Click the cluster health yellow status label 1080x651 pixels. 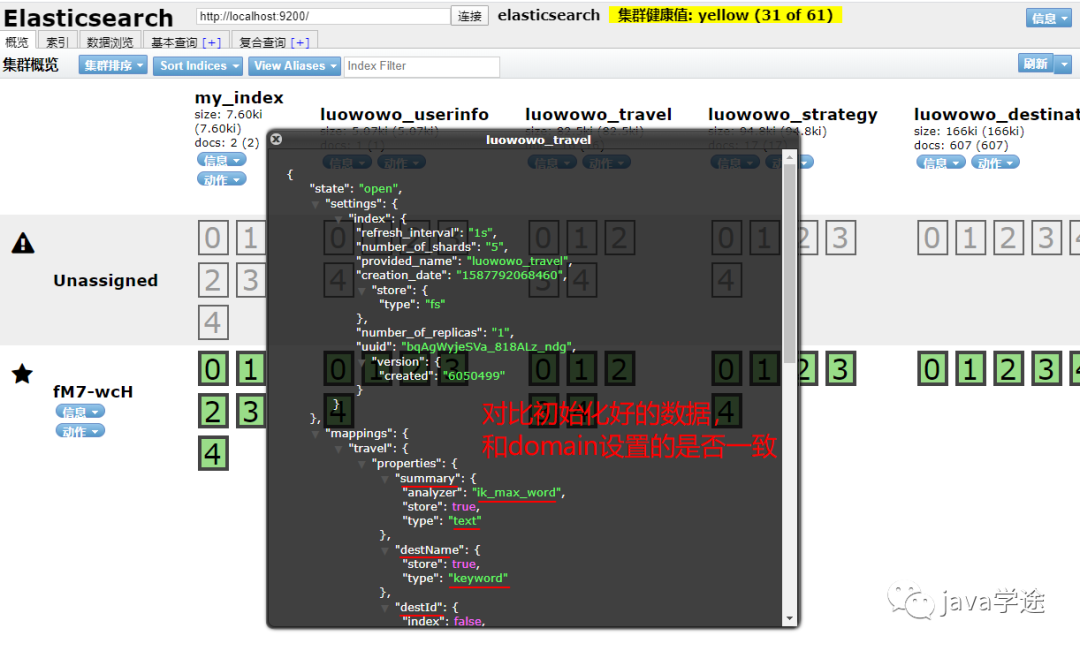pos(725,15)
